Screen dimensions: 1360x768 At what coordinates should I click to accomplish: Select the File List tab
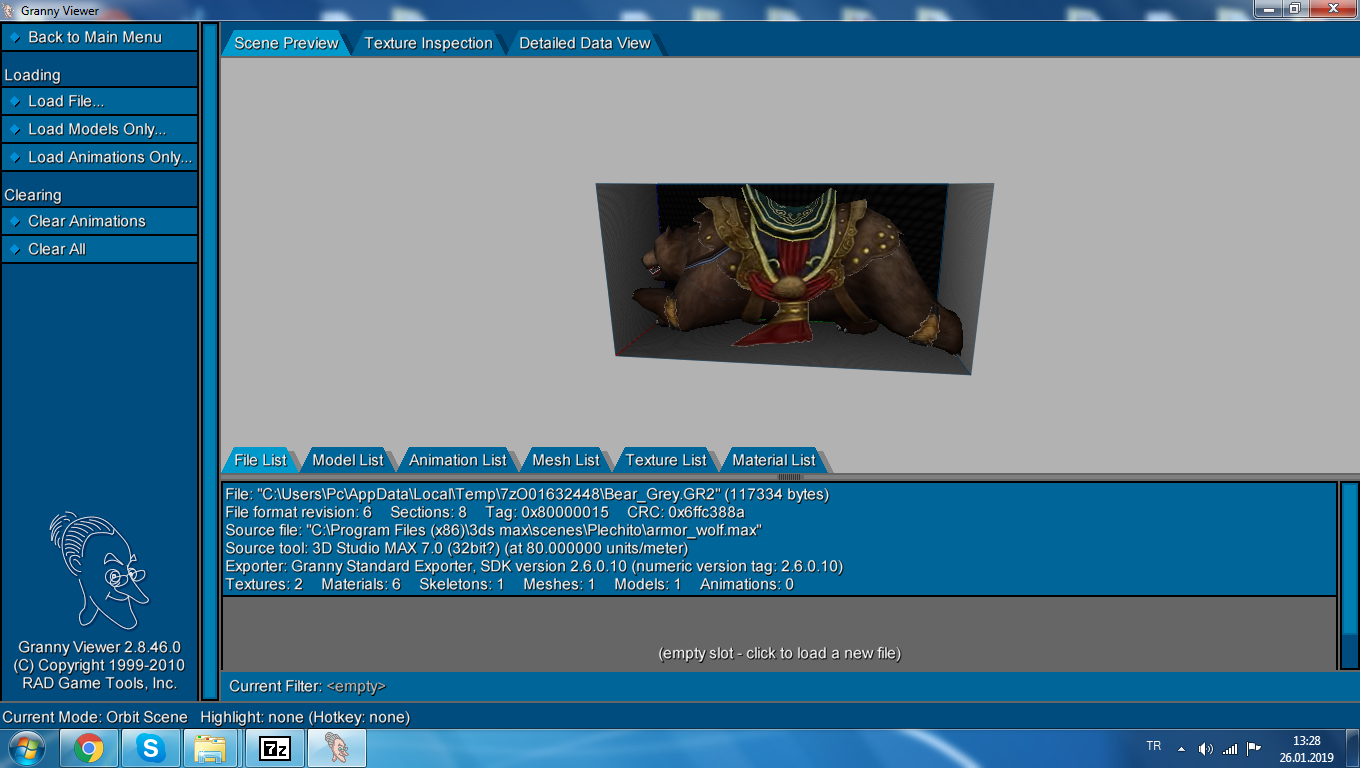coord(260,460)
